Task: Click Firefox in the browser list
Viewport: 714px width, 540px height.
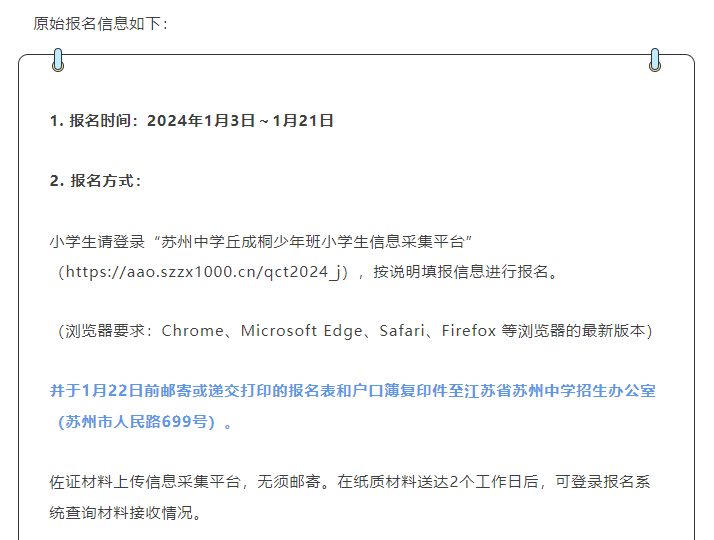Action: coord(469,331)
